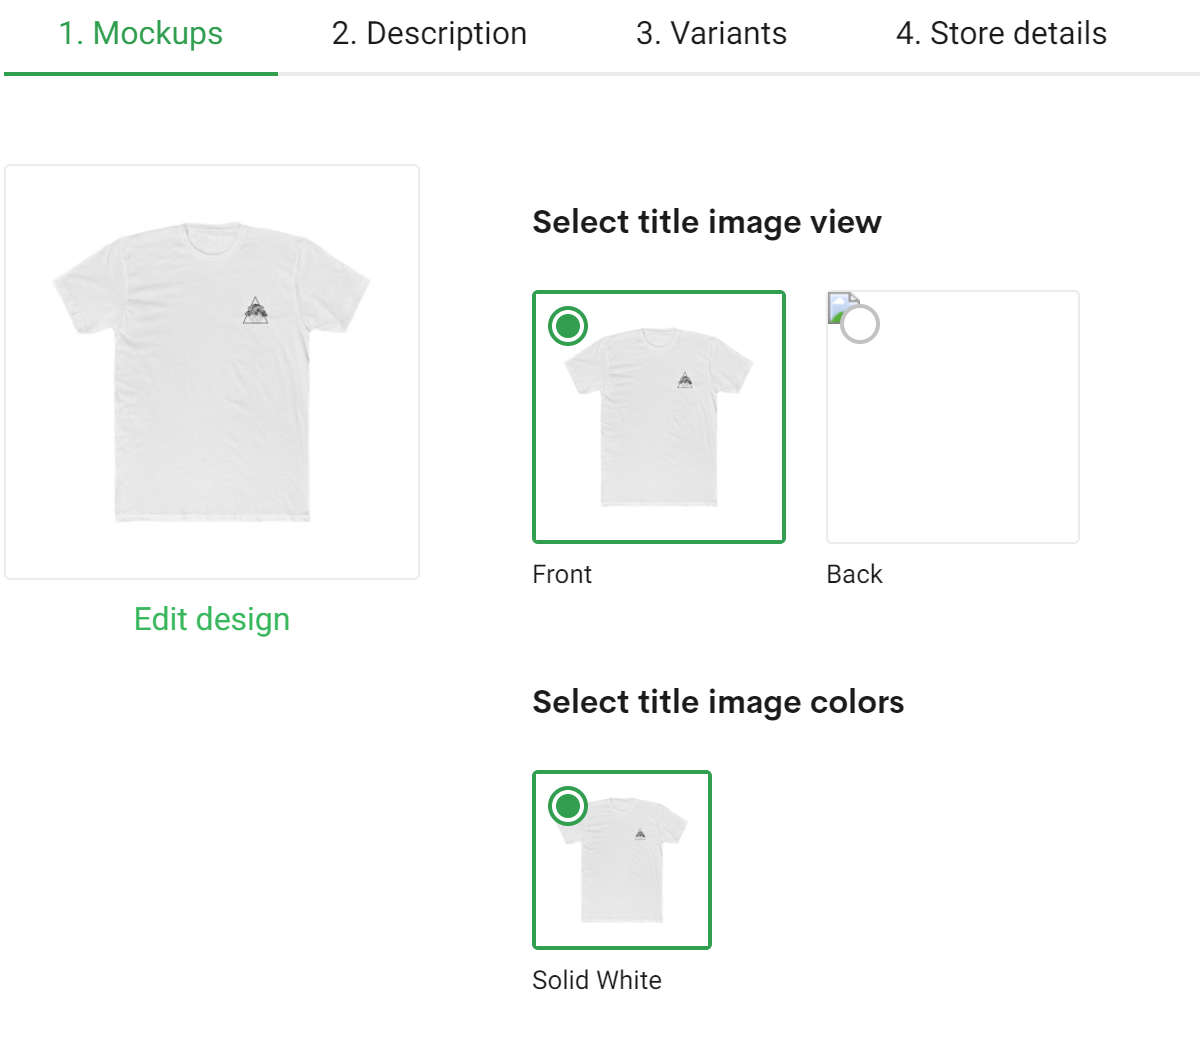Image resolution: width=1200 pixels, height=1052 pixels.
Task: Switch to the Description tab
Action: [429, 34]
